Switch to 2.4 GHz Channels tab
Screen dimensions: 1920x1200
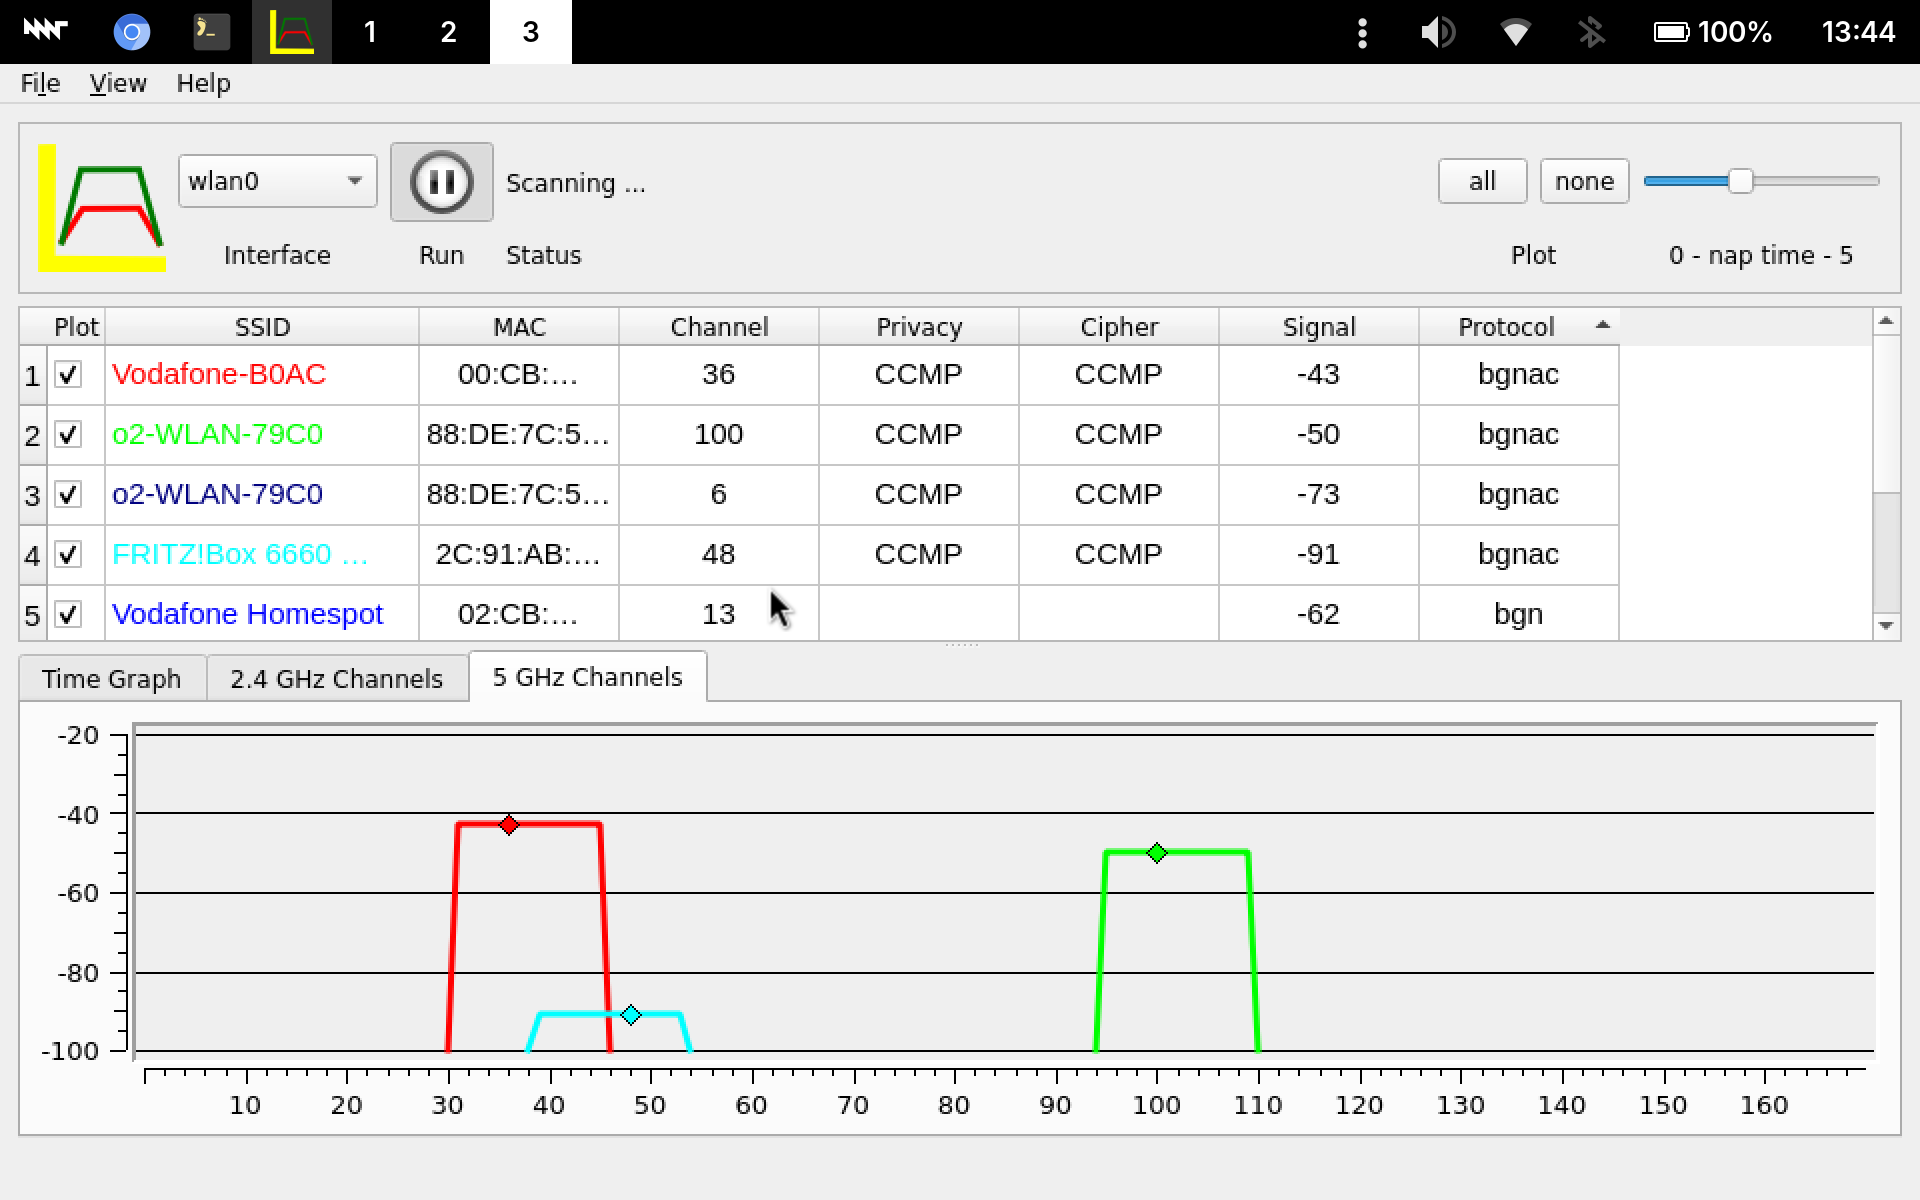(x=336, y=678)
